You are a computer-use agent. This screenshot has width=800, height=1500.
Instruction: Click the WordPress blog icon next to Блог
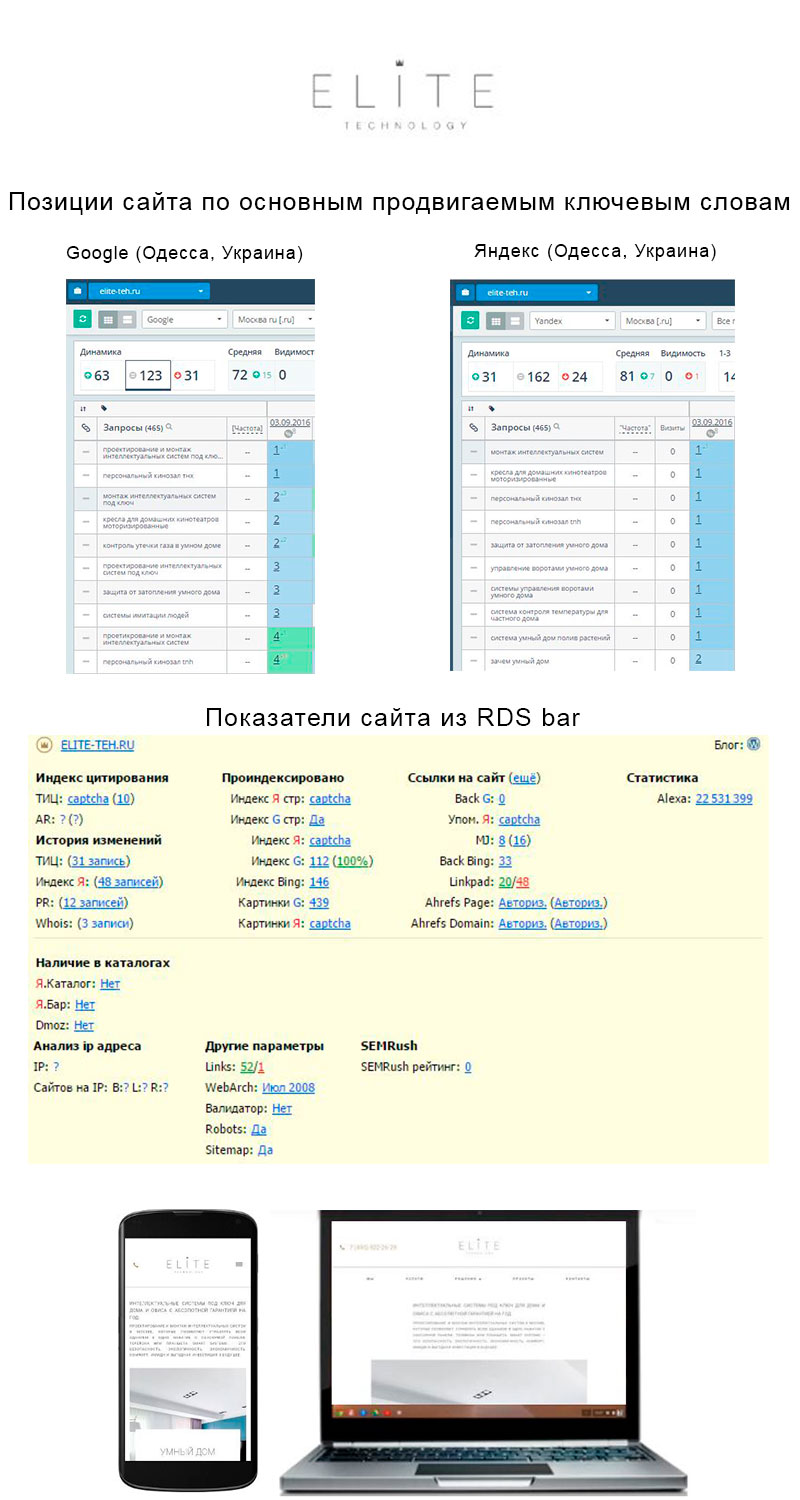[754, 744]
